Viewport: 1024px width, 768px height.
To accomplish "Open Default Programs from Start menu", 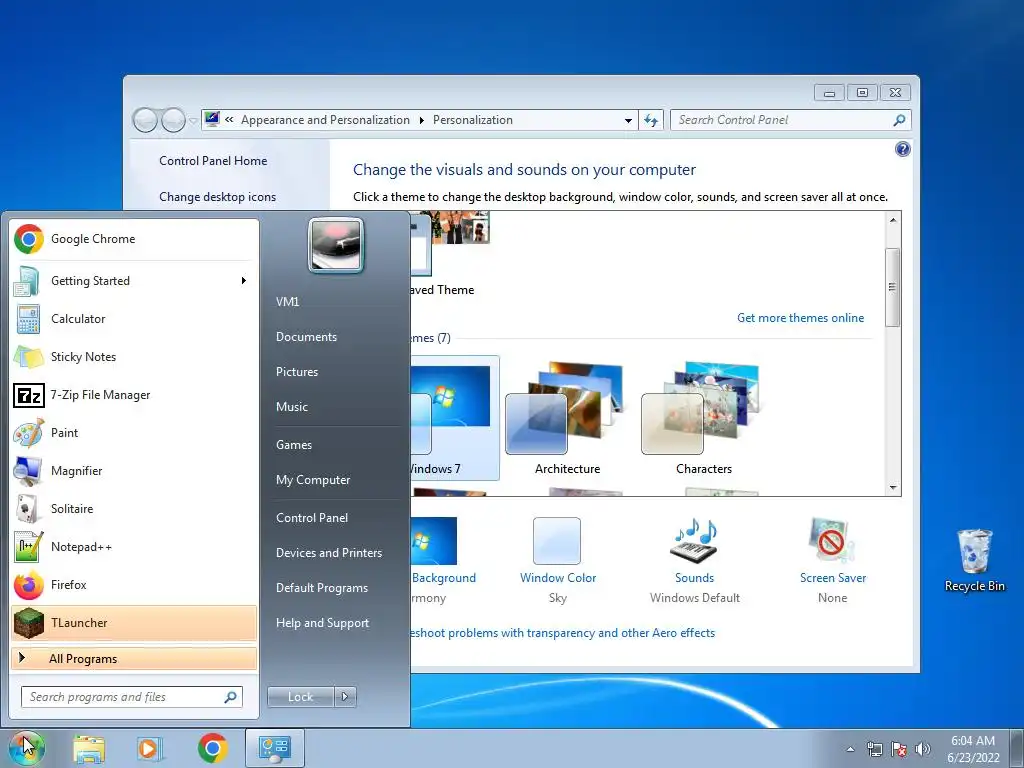I will [x=322, y=588].
